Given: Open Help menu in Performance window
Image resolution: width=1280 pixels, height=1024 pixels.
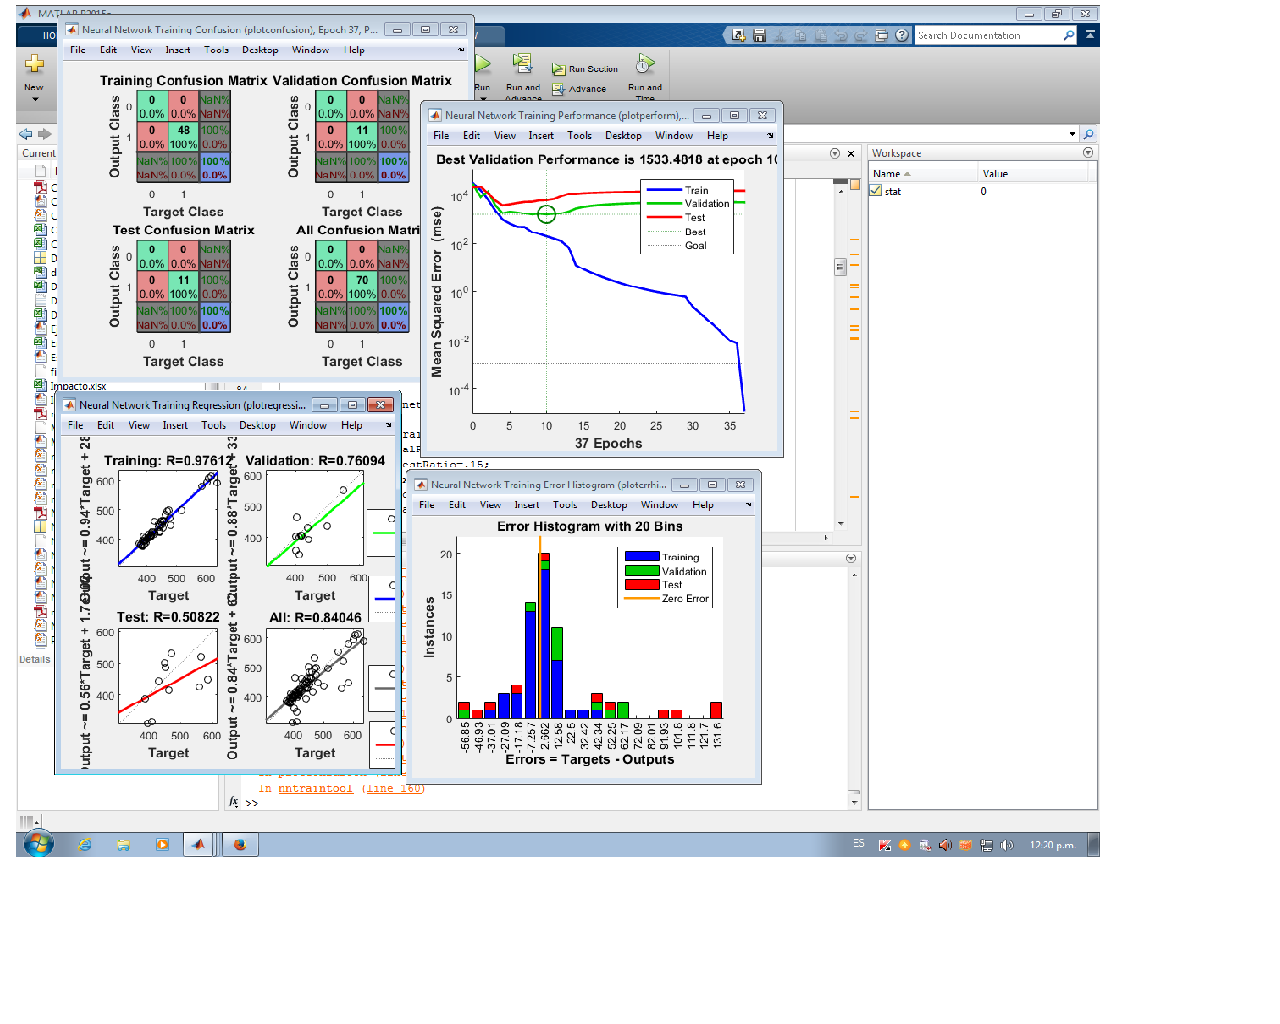Looking at the screenshot, I should (x=717, y=136).
